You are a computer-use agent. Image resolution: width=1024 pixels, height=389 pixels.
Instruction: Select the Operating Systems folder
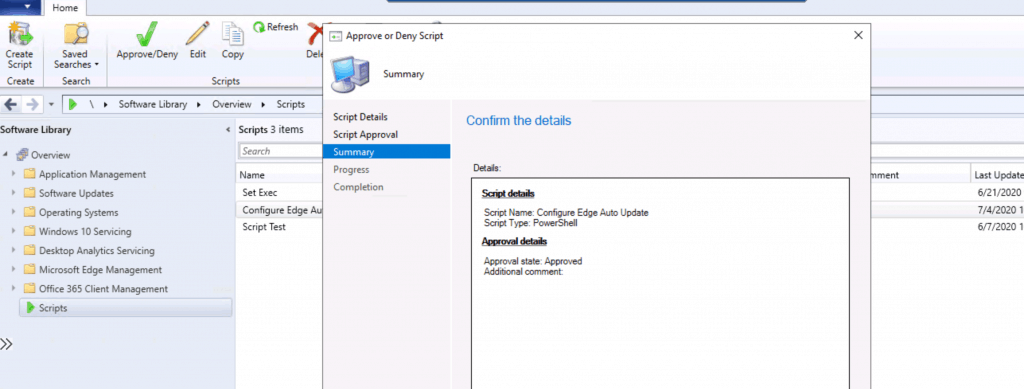78,213
